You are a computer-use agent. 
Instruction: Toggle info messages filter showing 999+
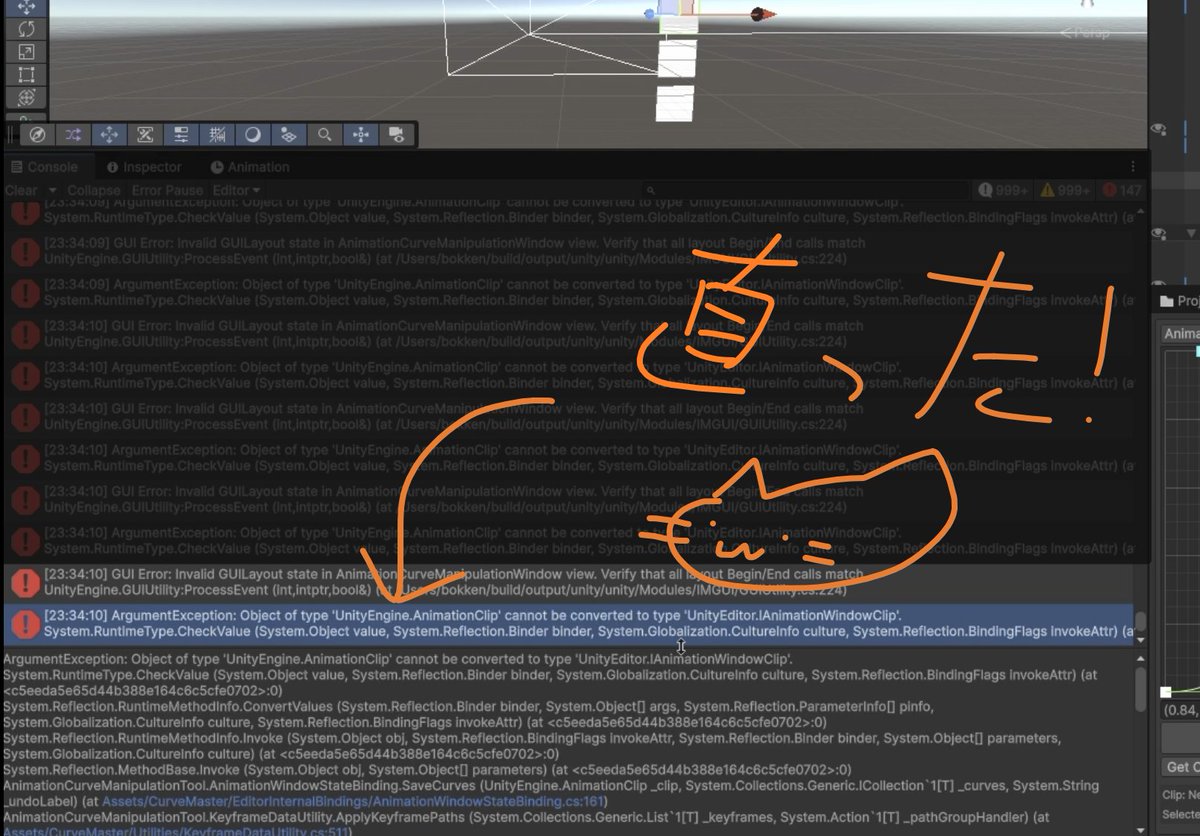pyautogui.click(x=1003, y=190)
